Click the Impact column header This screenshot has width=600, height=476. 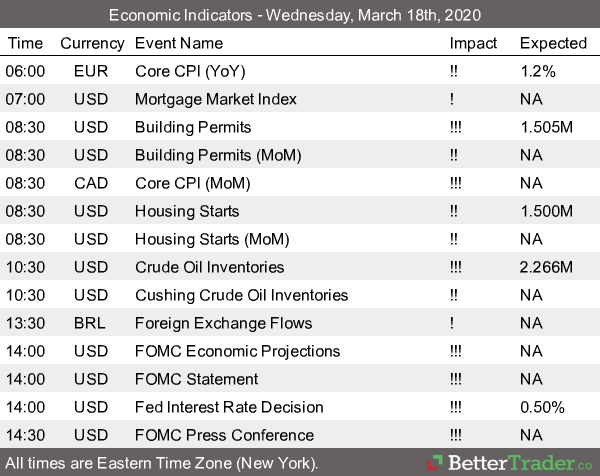point(473,43)
